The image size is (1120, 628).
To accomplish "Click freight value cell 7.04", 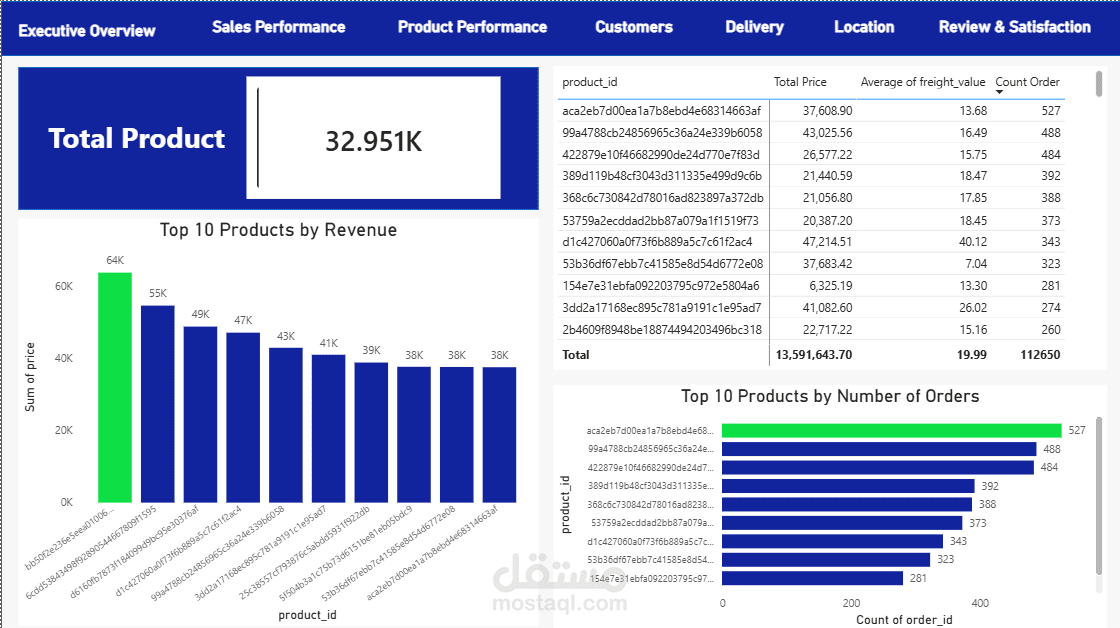I will coord(976,264).
